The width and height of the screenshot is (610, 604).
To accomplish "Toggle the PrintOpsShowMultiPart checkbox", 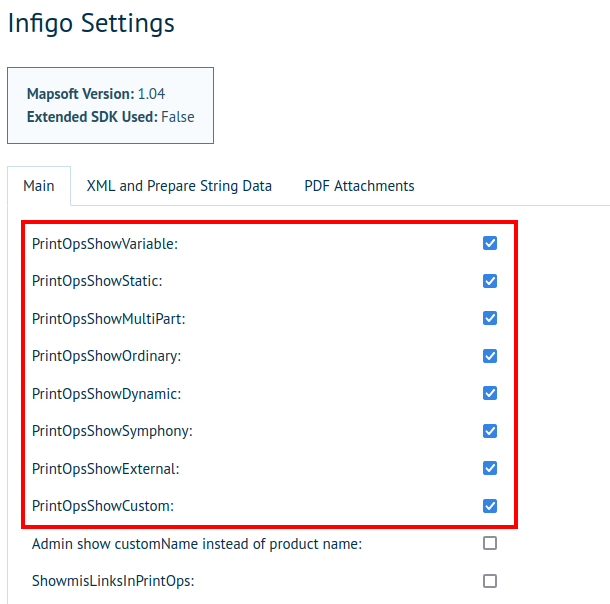I will coord(490,318).
